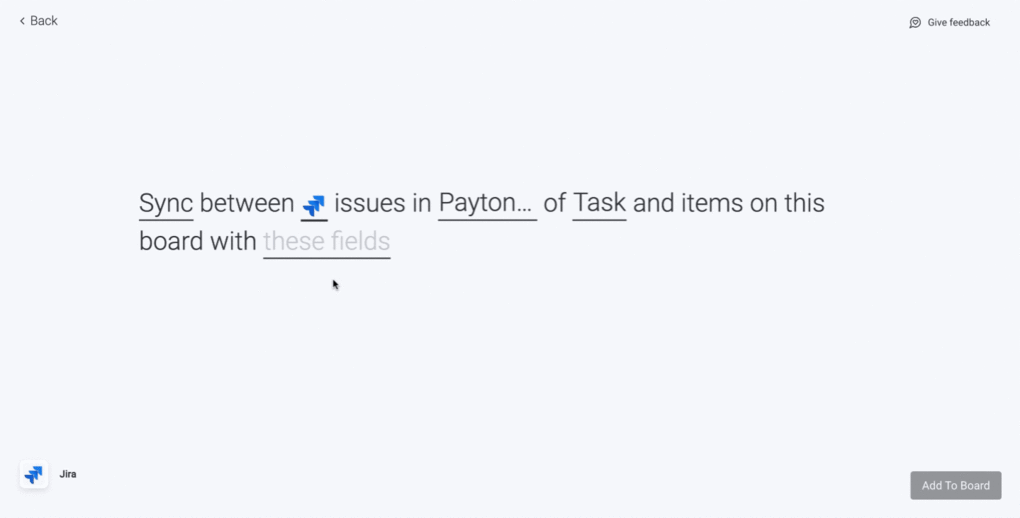Click the word 'of' before Task
1020x518 pixels.
pyautogui.click(x=555, y=203)
